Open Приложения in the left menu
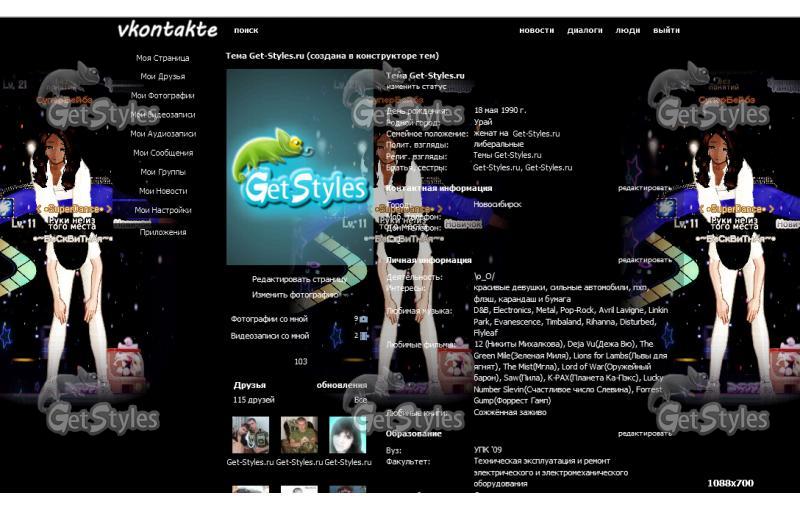 point(162,232)
